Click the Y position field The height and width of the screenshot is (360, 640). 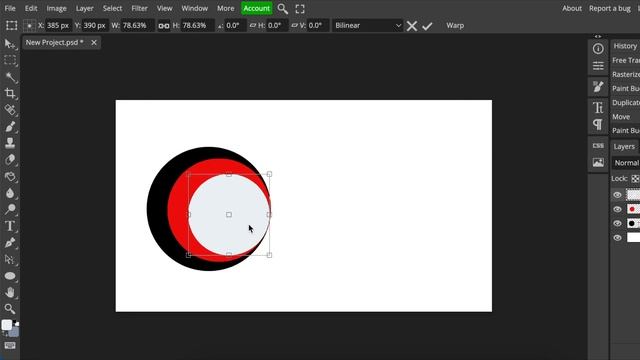95,25
